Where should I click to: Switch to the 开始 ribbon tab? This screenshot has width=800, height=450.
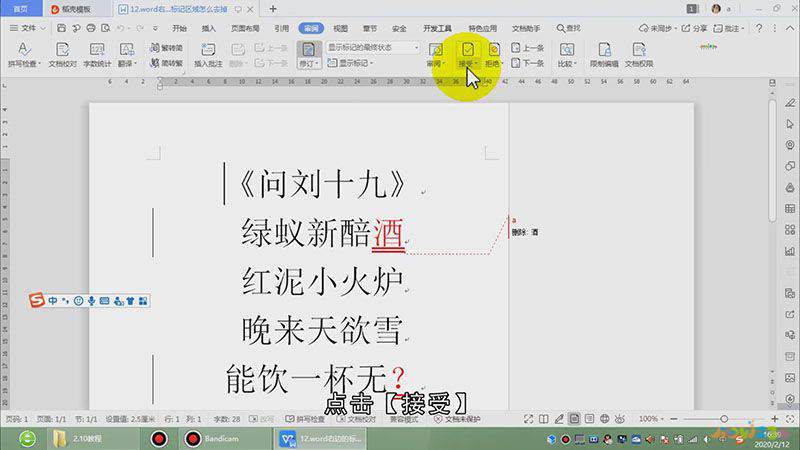179,28
